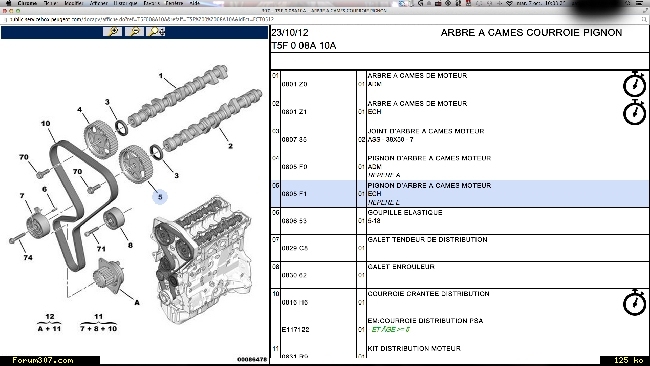Select callout number 1 on the camshaft
The image size is (650, 366).
coord(160,76)
